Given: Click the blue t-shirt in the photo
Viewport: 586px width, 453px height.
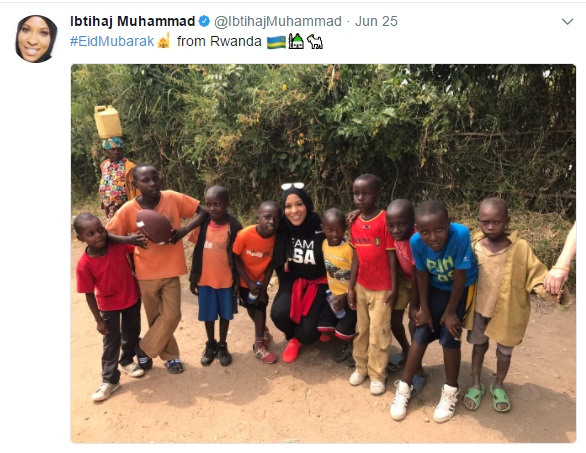Looking at the screenshot, I should pyautogui.click(x=444, y=256).
